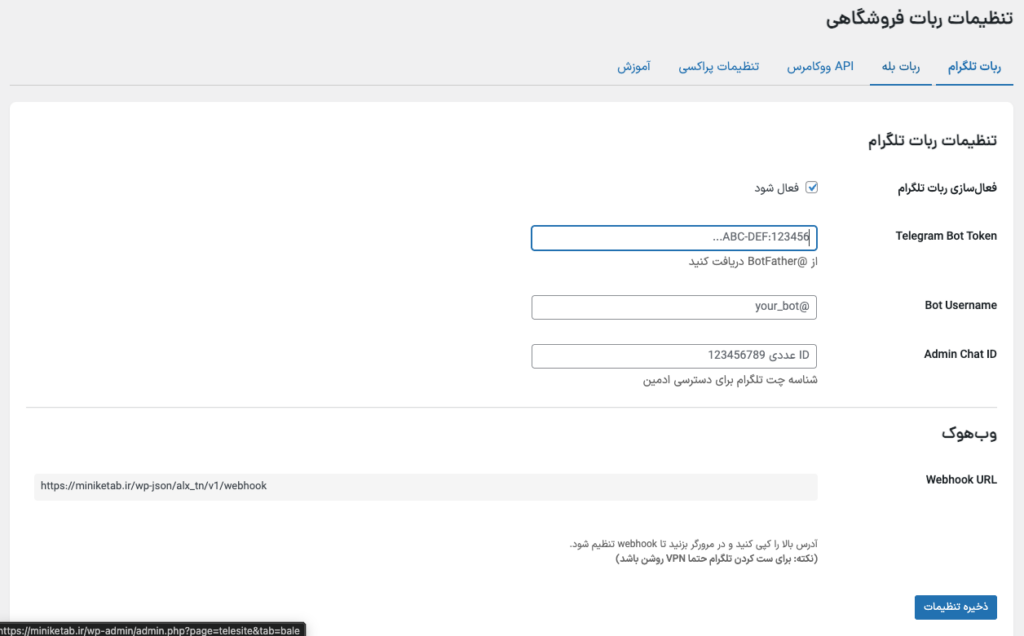Select the API ووکامرس tab
1024x636 pixels.
coord(815,66)
